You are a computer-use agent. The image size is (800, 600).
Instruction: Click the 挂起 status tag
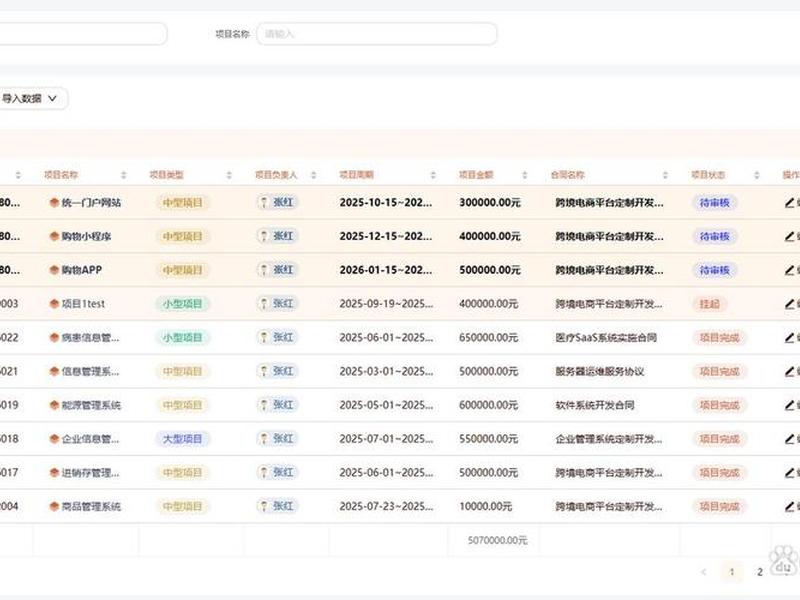point(709,304)
